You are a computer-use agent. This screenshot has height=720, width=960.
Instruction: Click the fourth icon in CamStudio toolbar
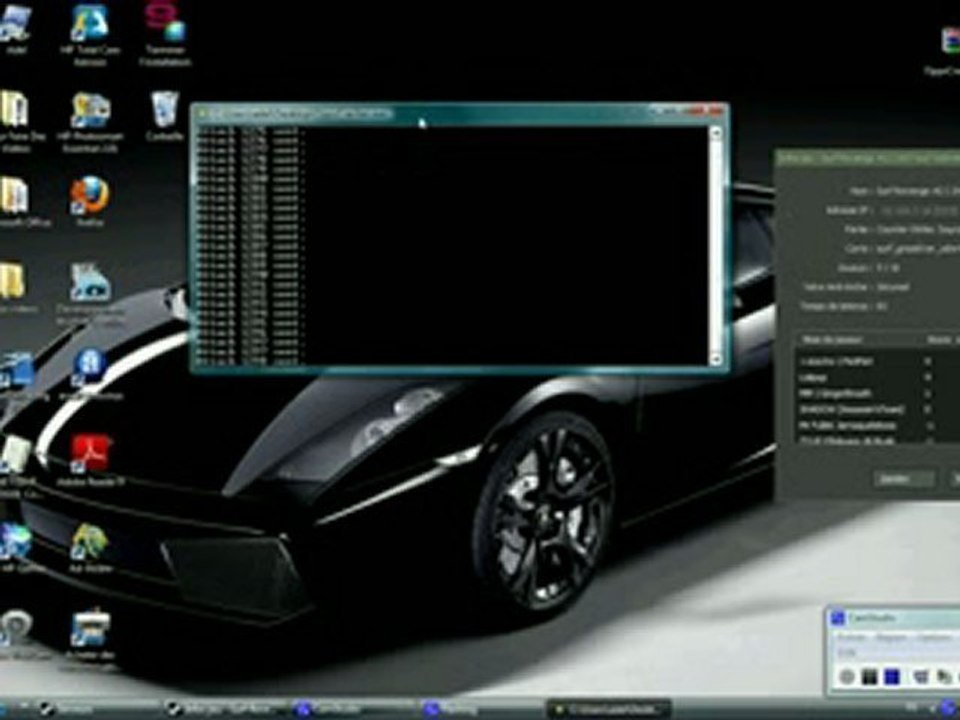click(920, 677)
